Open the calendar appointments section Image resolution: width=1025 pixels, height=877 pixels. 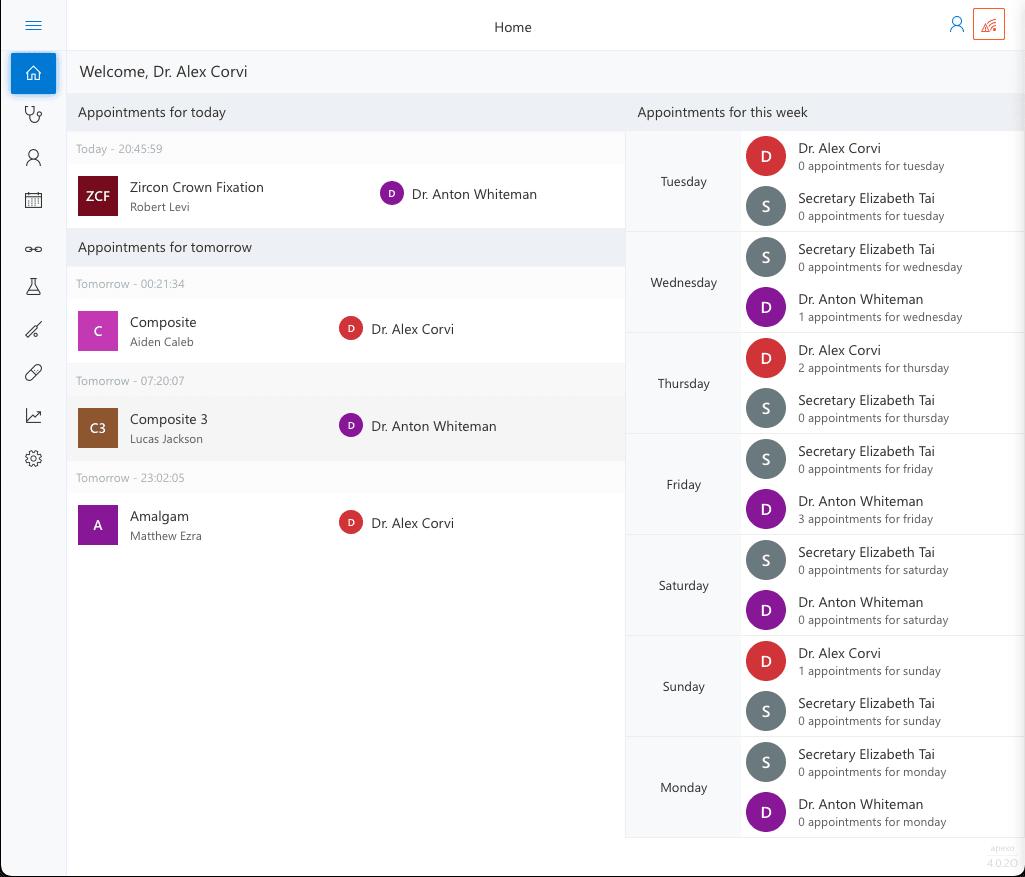(33, 200)
